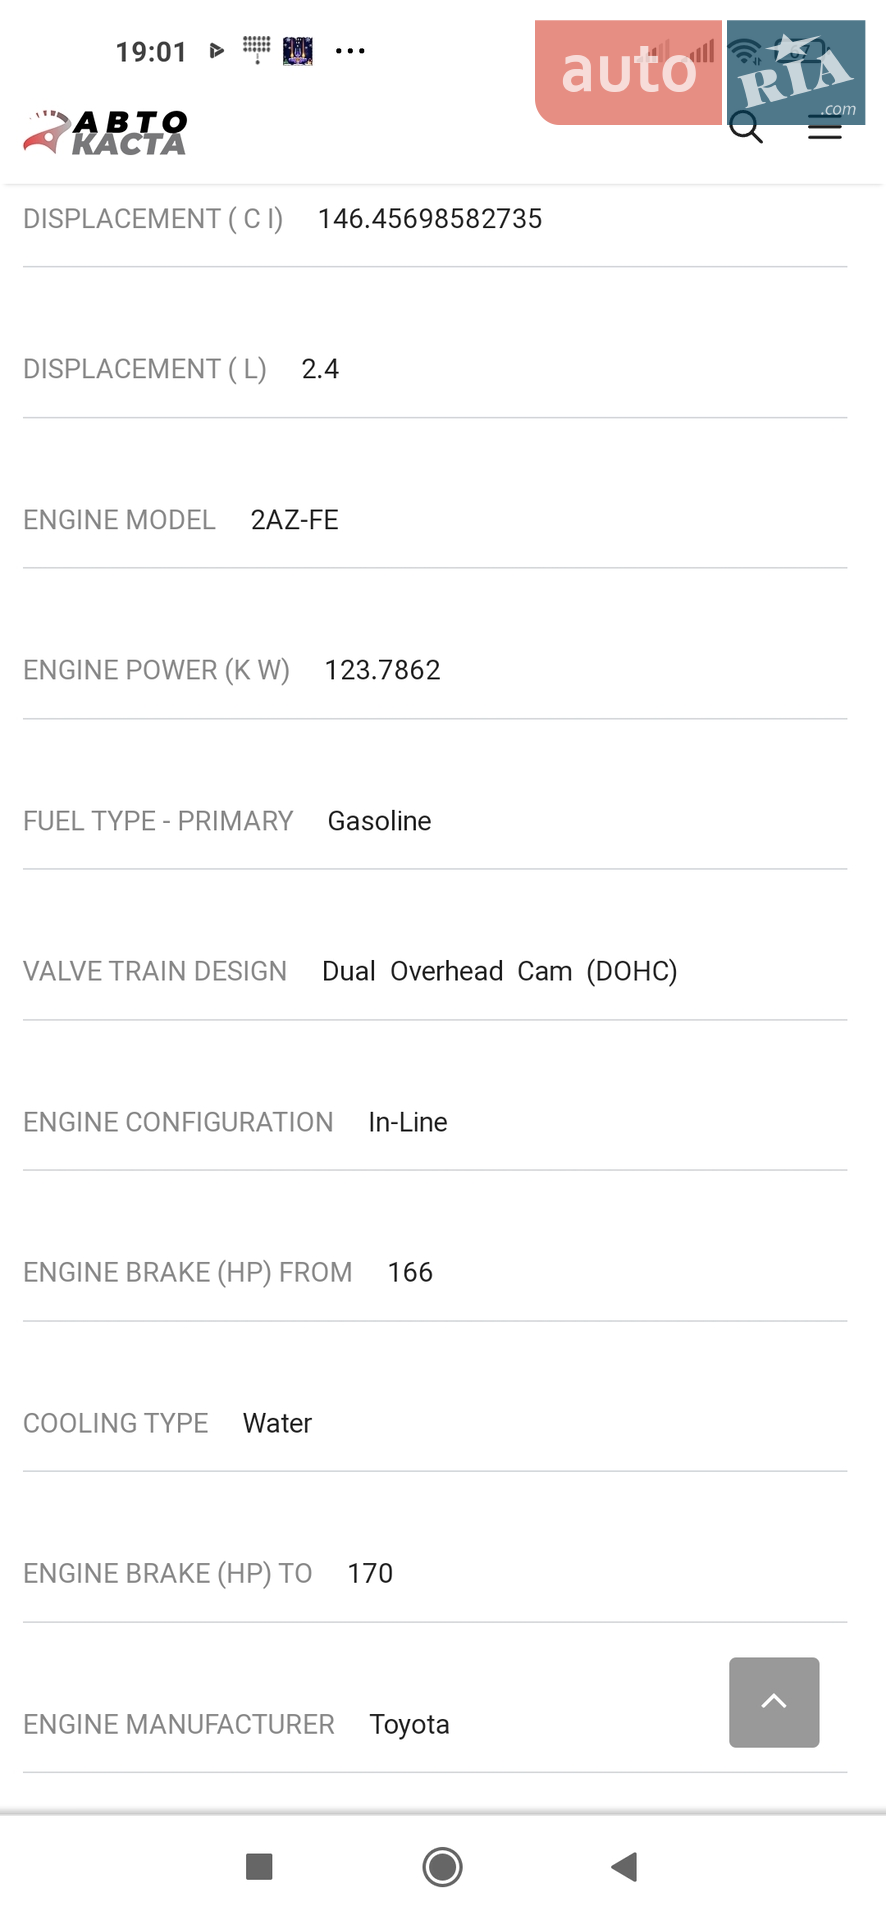The image size is (886, 1920).
Task: Tap the auto watermark logo
Action: pos(628,72)
